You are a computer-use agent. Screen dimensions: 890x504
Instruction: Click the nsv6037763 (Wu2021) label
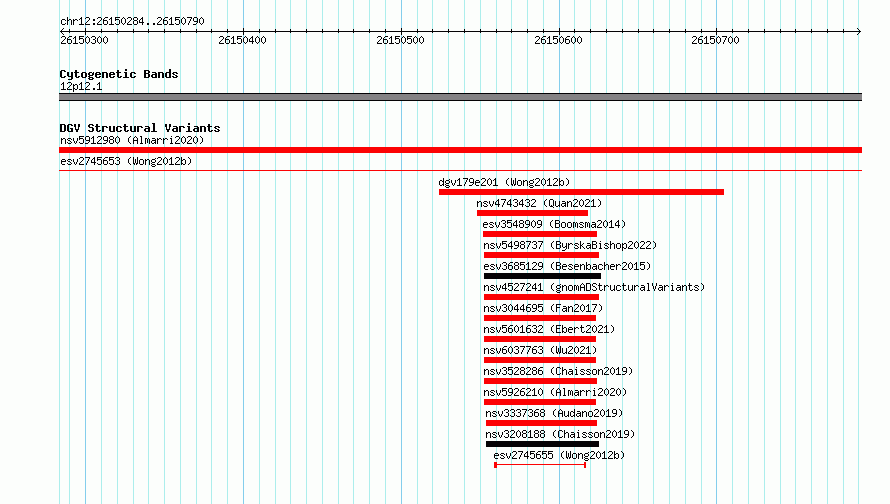540,350
